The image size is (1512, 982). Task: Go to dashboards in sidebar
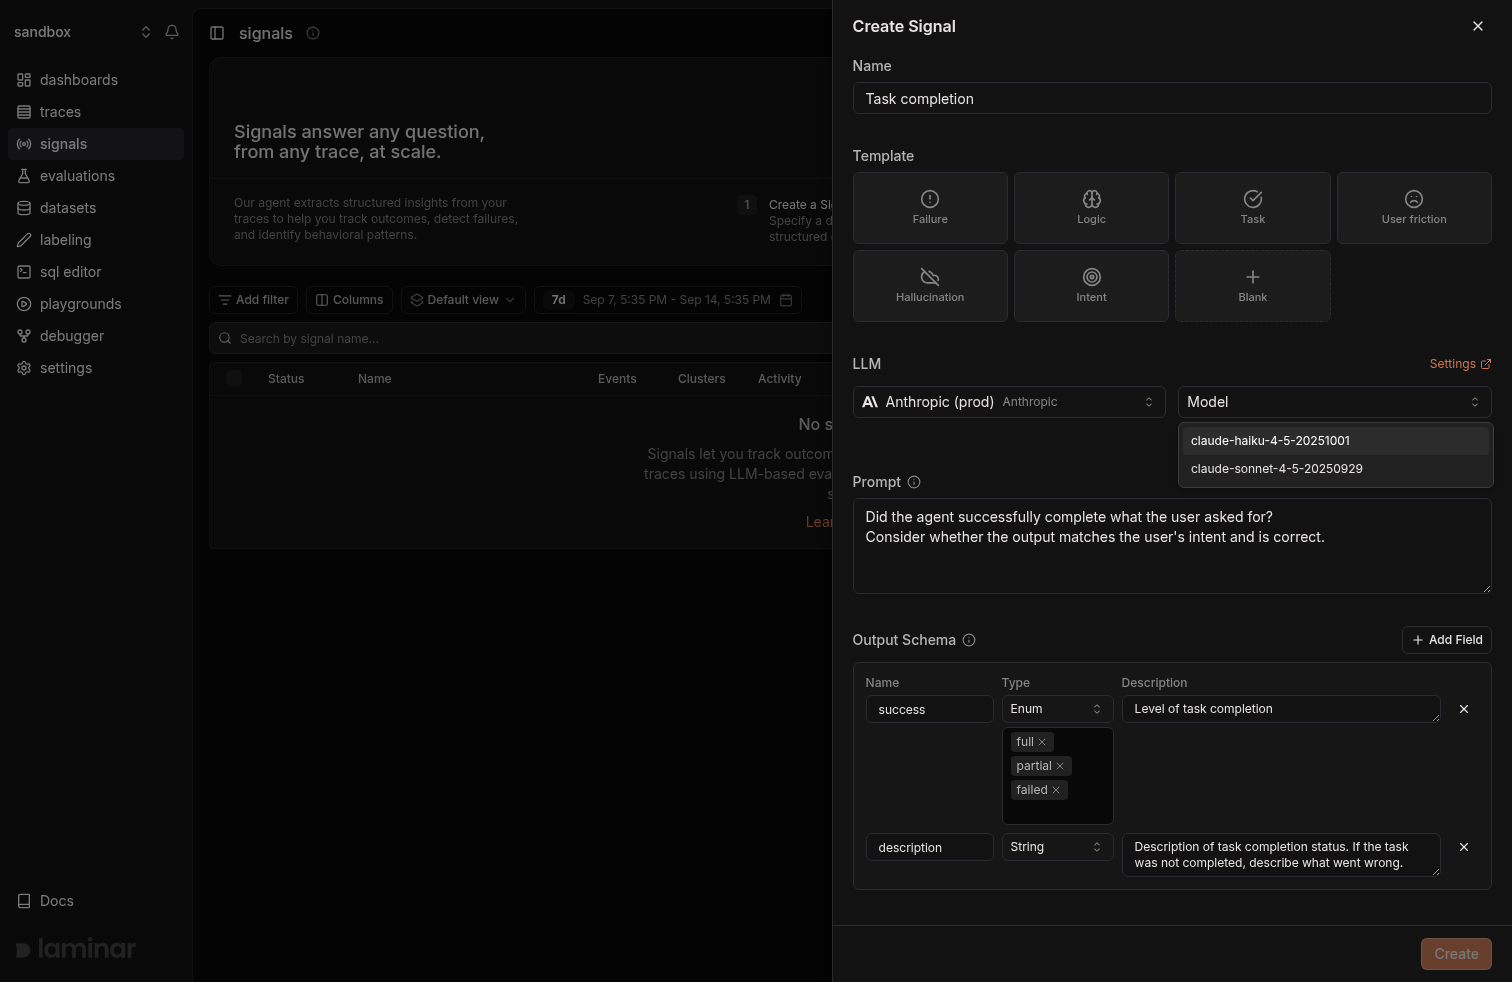(x=96, y=80)
